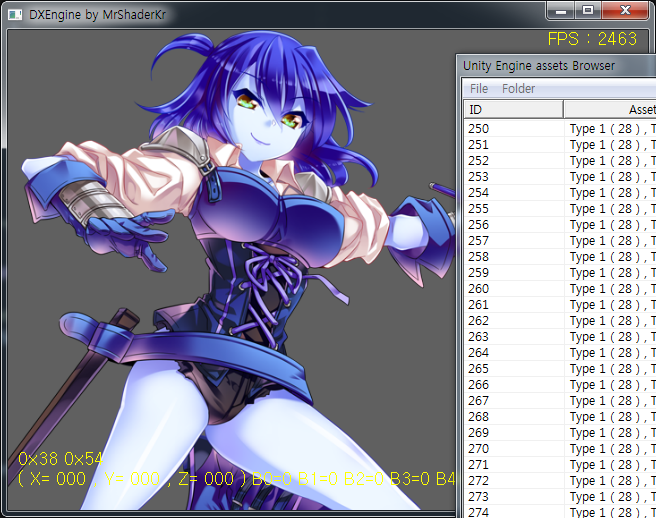Close the DXEngine window
Screen dimensions: 656x518
point(625,11)
